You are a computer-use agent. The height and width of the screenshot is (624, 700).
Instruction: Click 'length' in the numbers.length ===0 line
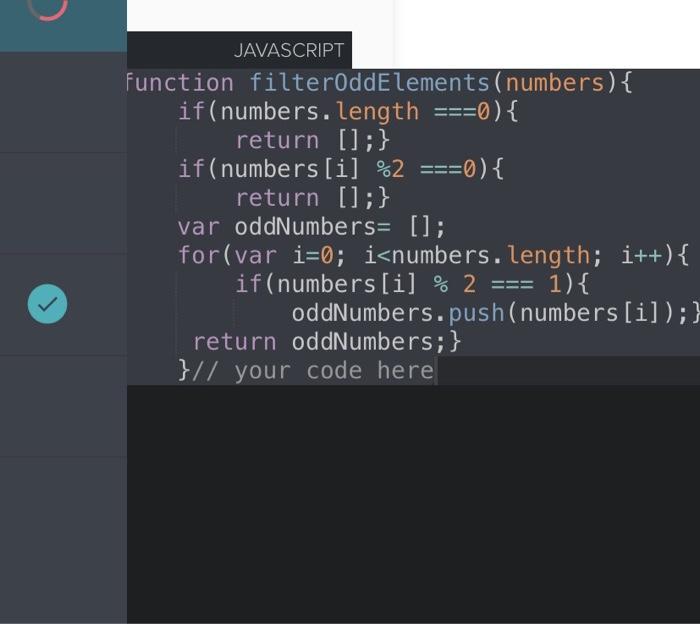[377, 112]
